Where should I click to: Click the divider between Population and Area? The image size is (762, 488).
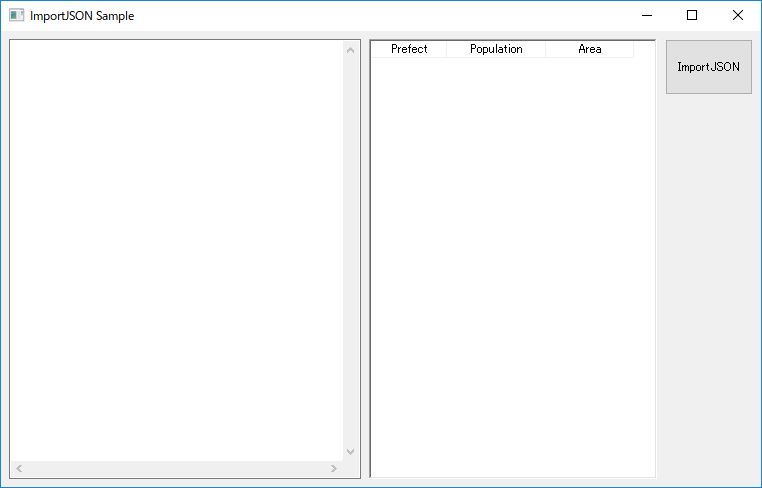pos(545,49)
